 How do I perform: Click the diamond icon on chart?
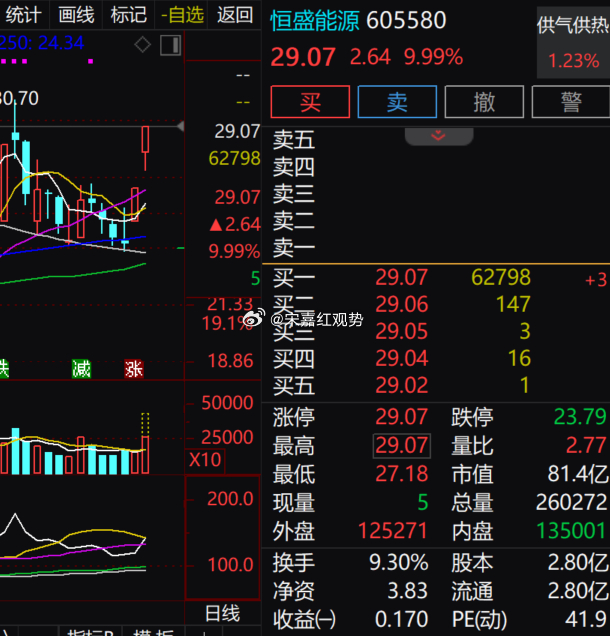142,45
